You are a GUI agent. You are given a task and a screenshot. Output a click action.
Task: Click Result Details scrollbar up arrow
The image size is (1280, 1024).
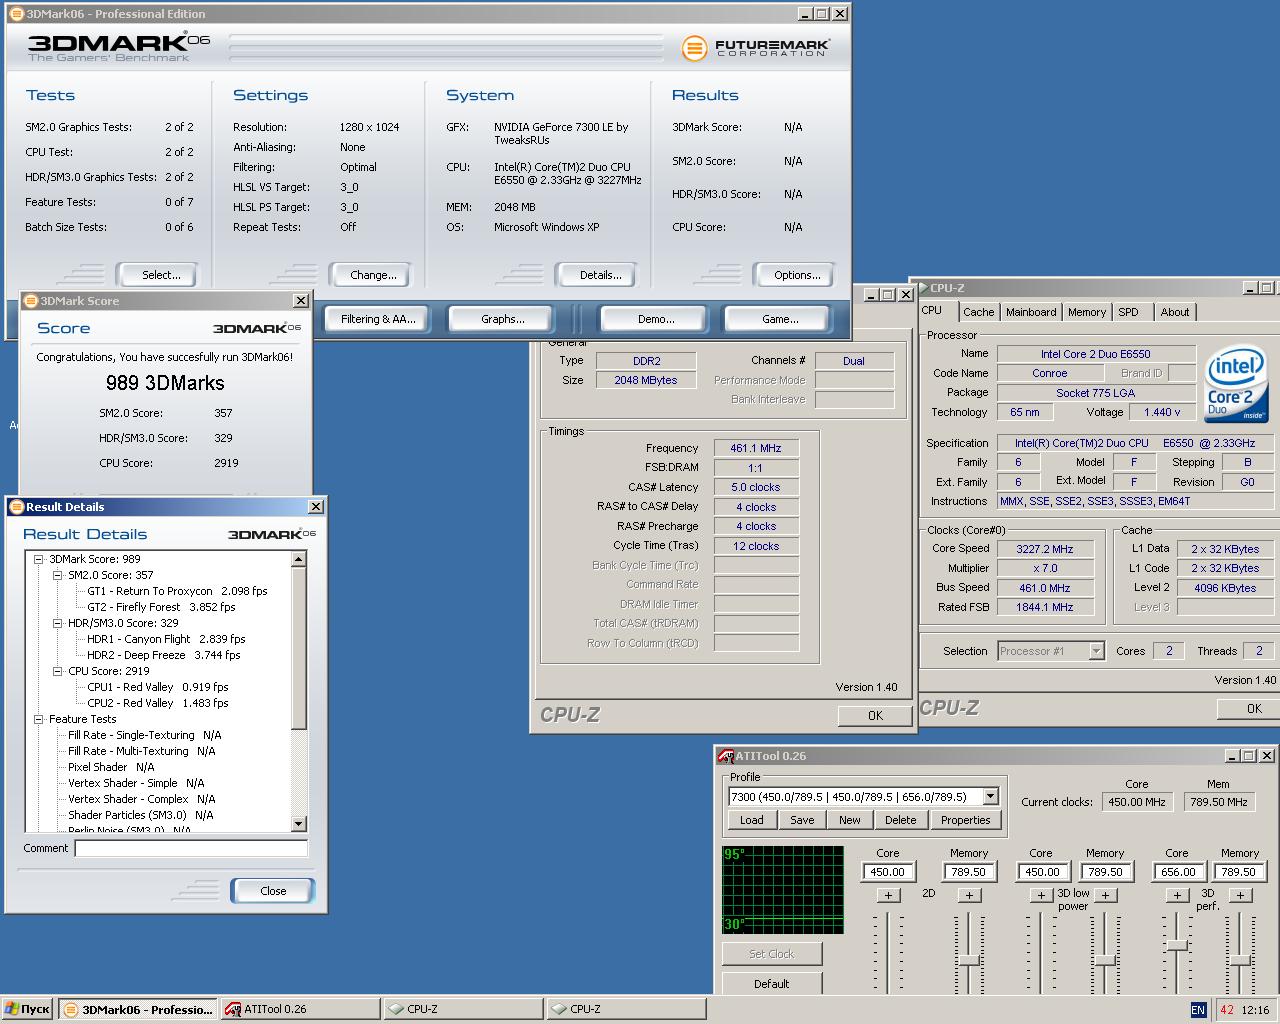299,559
